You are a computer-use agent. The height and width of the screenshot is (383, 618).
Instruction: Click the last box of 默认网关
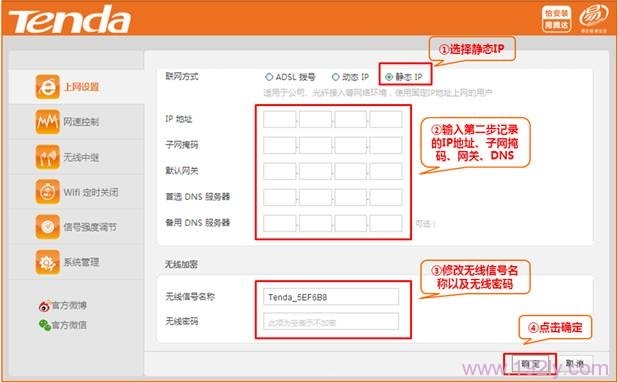[386, 171]
